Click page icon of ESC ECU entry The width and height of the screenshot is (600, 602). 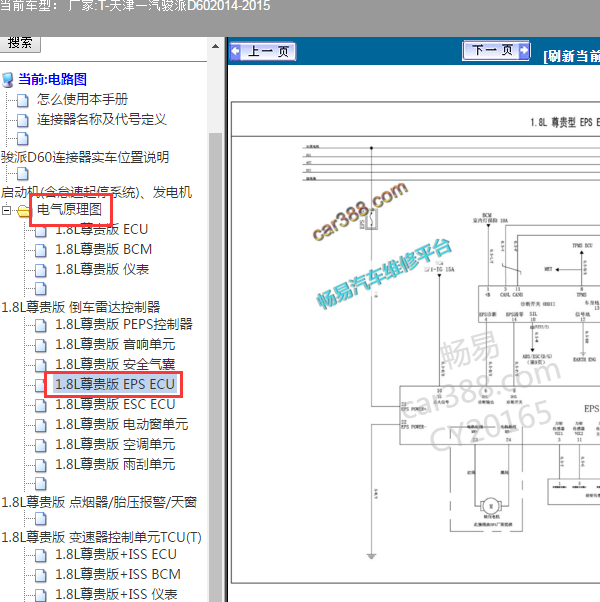[x=41, y=405]
